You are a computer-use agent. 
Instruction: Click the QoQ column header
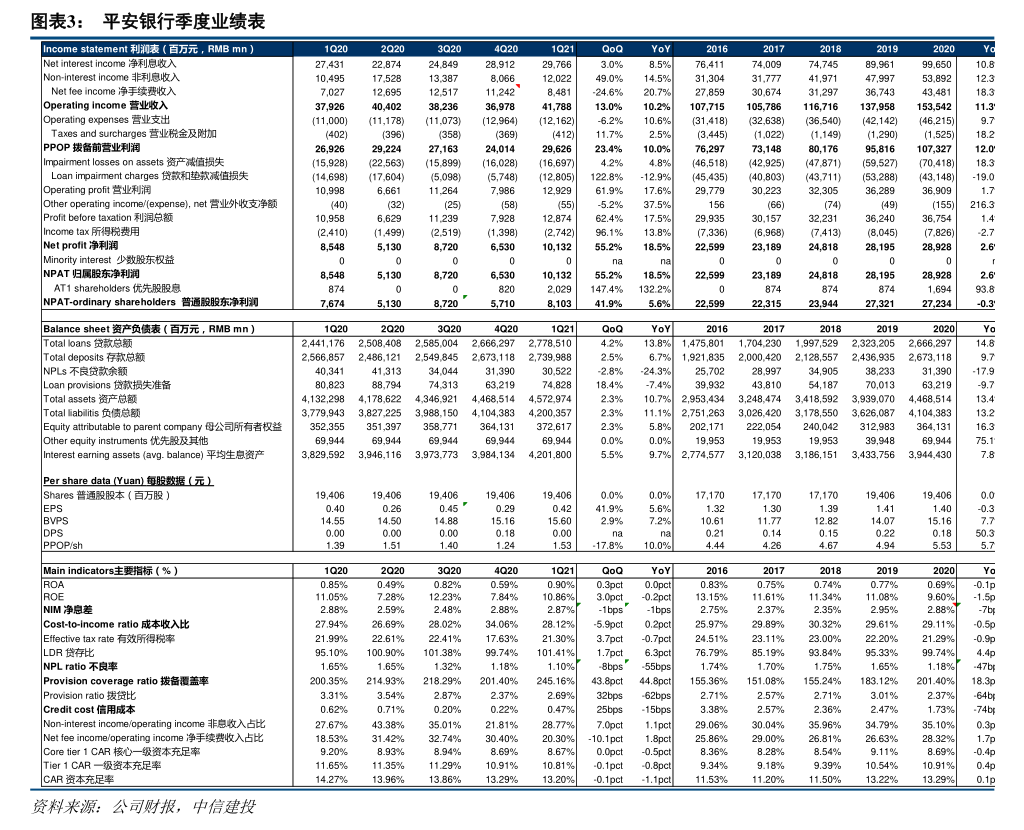coord(612,49)
